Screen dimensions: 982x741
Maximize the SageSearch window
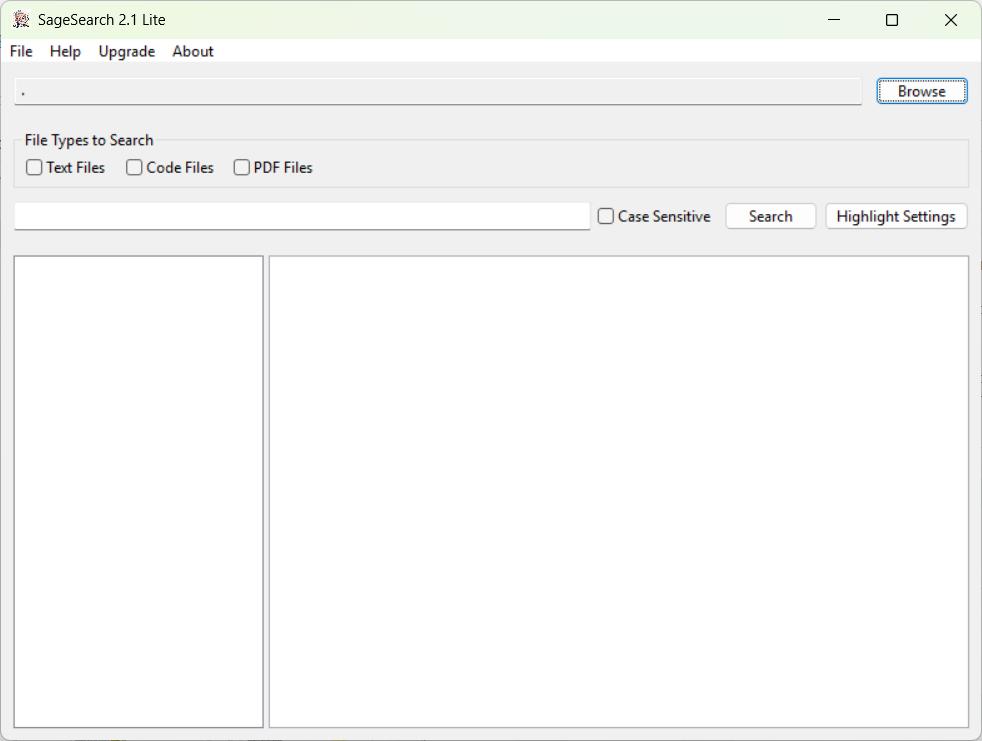(892, 19)
